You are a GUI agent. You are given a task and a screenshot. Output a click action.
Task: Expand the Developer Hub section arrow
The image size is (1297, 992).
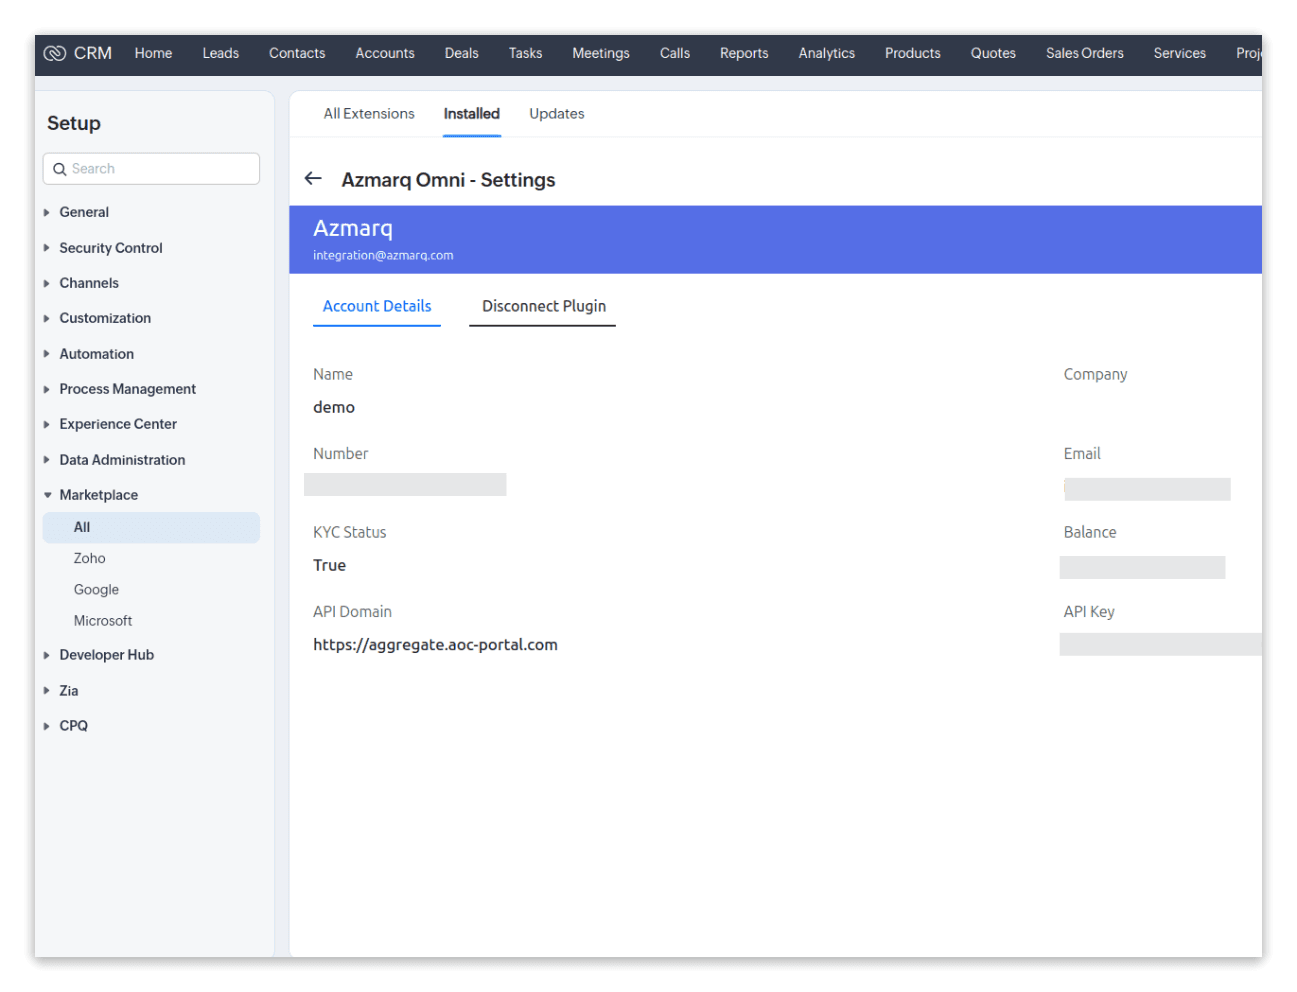(47, 655)
